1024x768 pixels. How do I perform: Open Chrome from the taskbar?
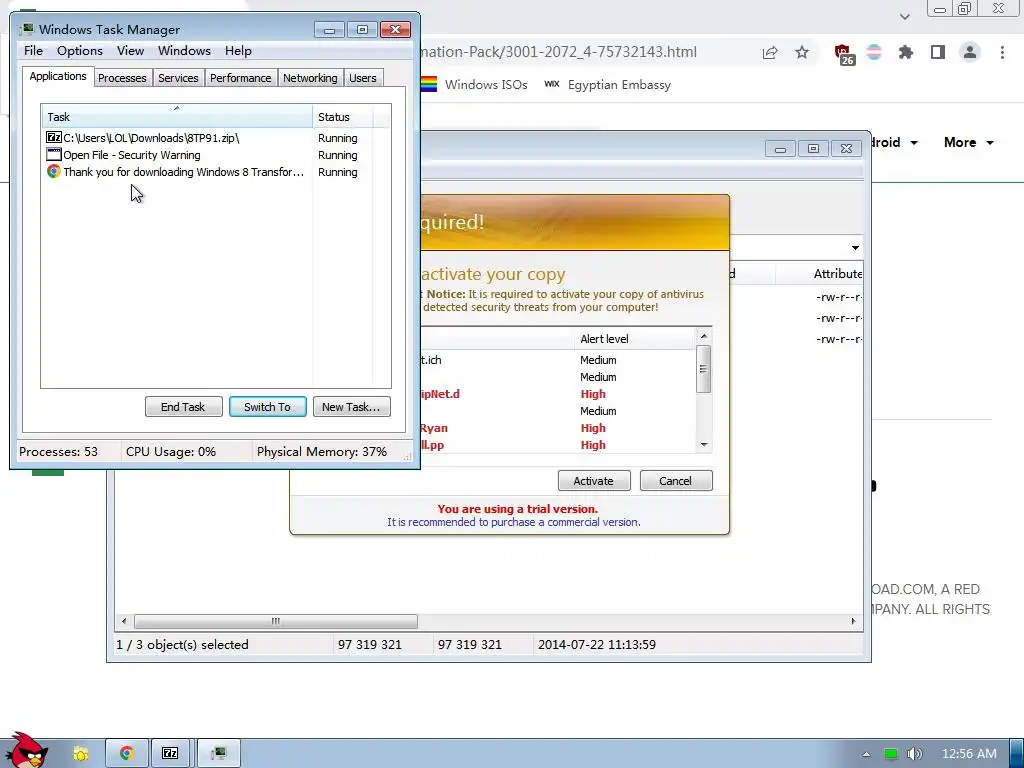tap(127, 754)
